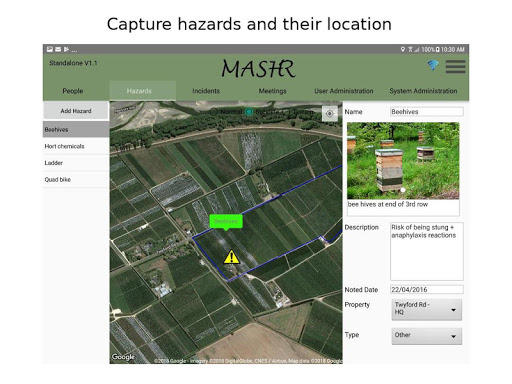Open the beehives photo
Image resolution: width=512 pixels, height=384 pixels.
[403, 161]
